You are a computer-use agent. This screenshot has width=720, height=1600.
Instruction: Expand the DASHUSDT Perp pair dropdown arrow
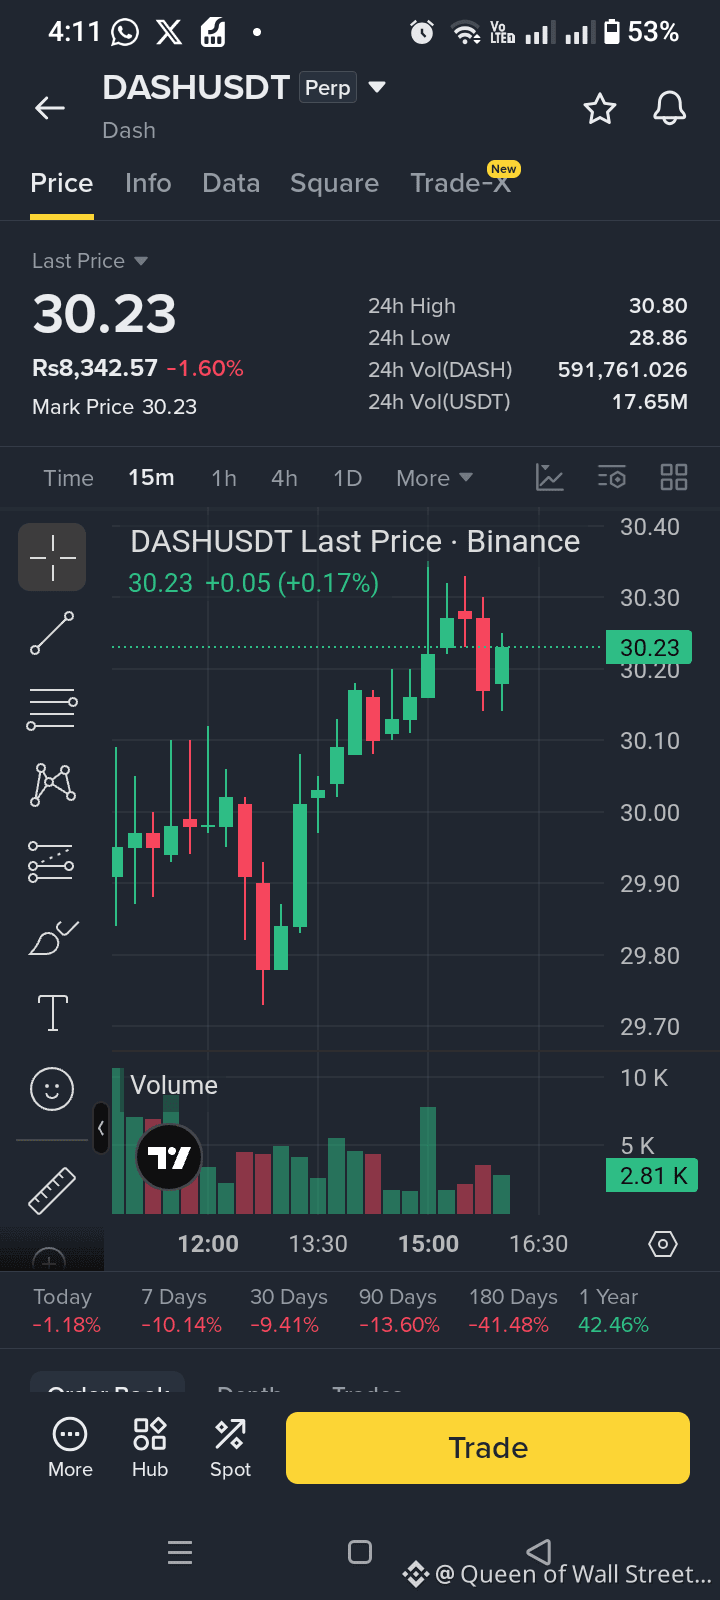click(377, 87)
